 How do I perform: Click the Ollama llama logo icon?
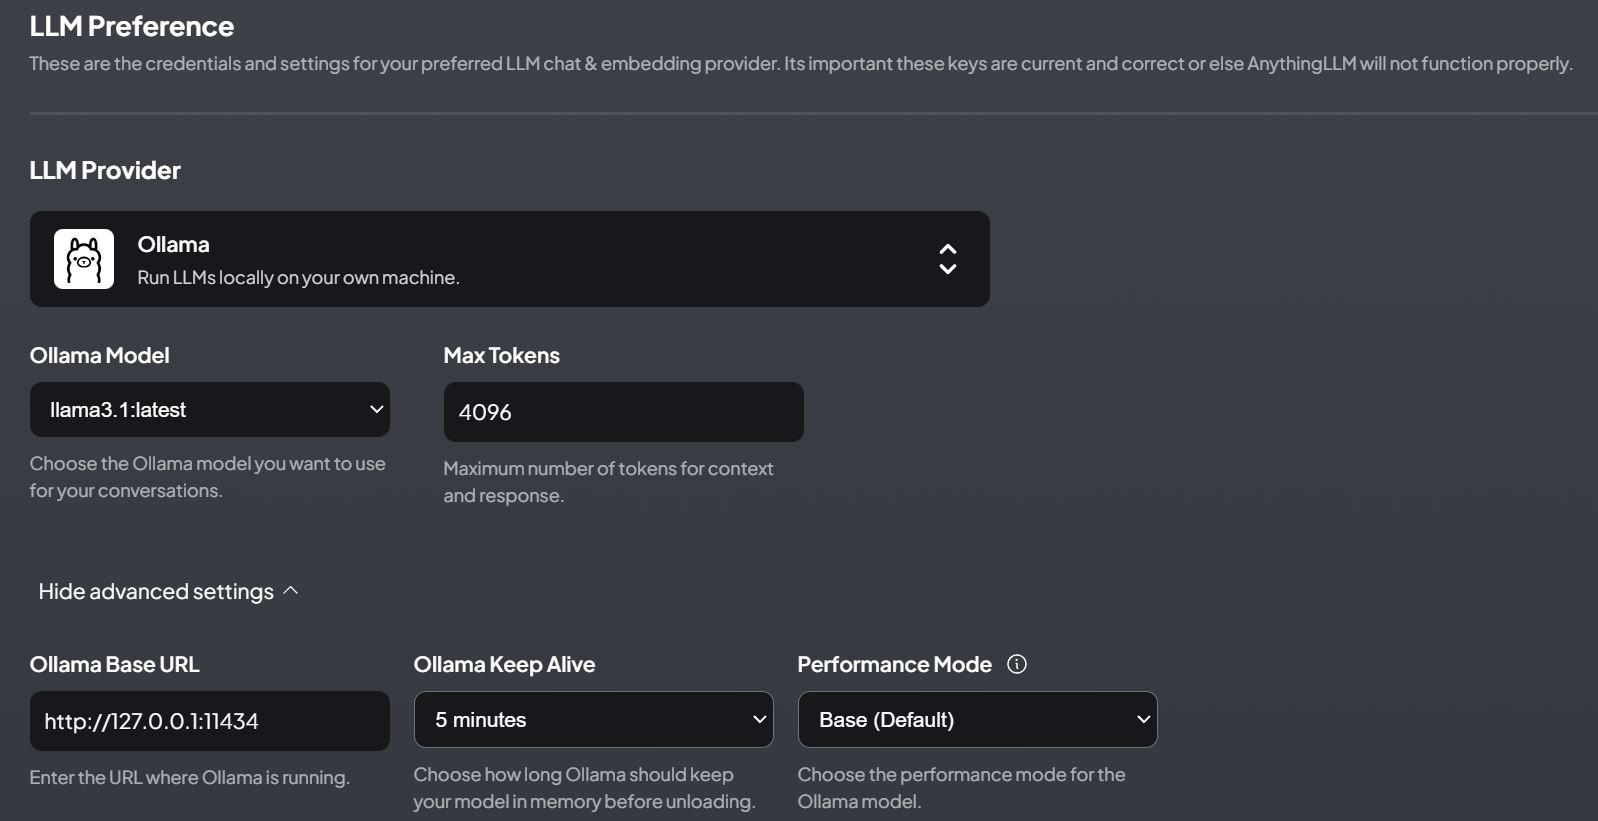(84, 259)
